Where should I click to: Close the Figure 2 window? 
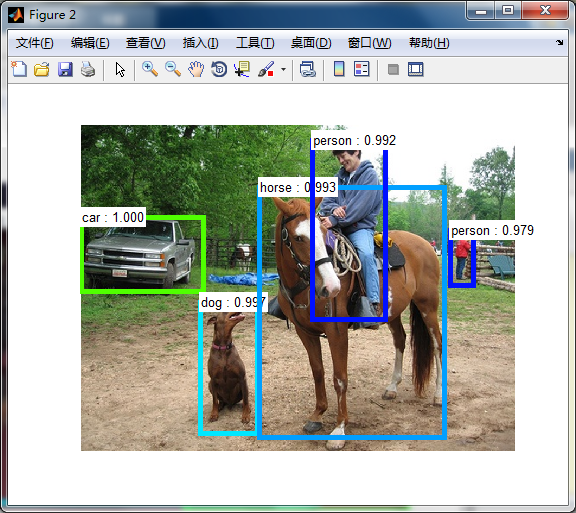tap(545, 11)
